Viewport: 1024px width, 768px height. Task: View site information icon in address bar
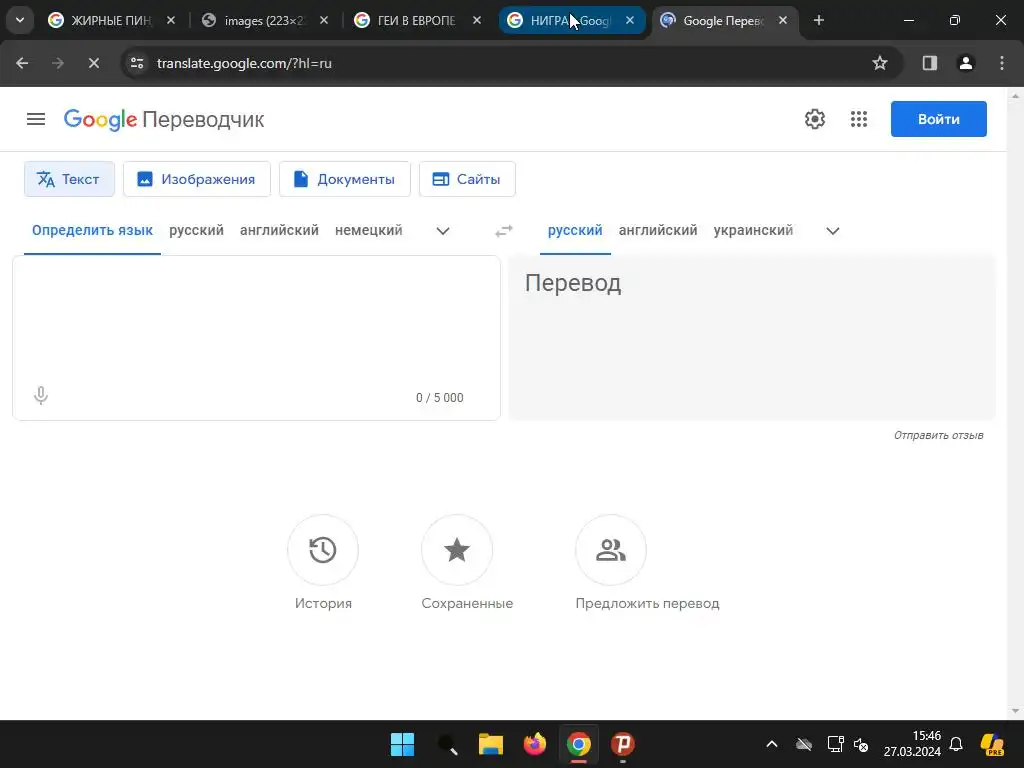point(137,63)
